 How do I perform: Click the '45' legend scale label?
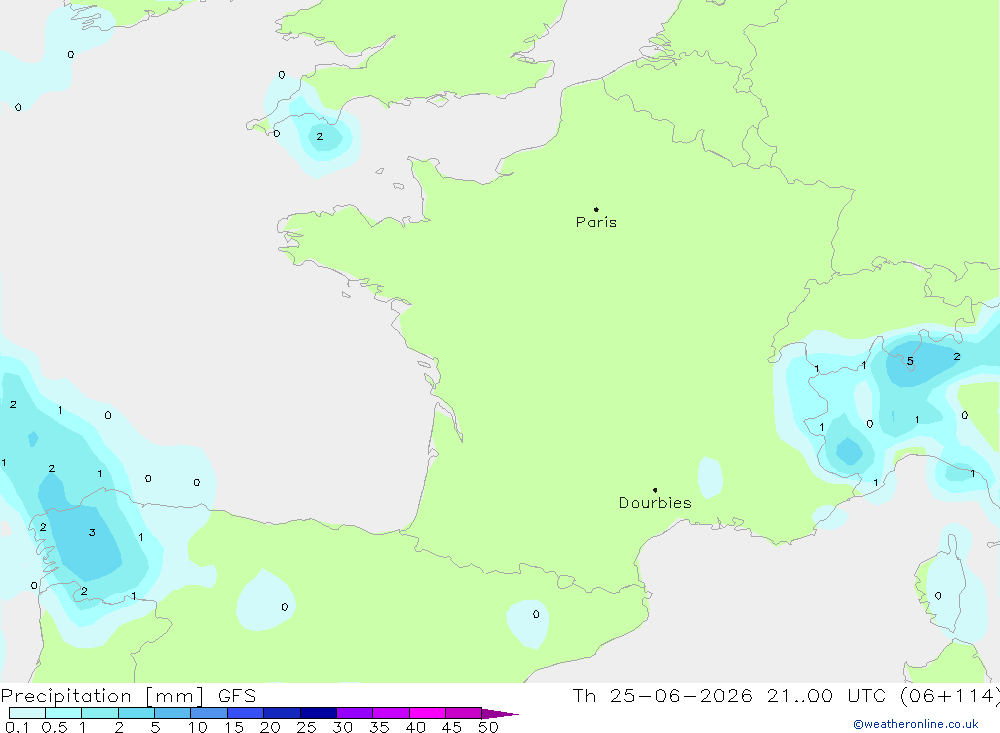(452, 727)
